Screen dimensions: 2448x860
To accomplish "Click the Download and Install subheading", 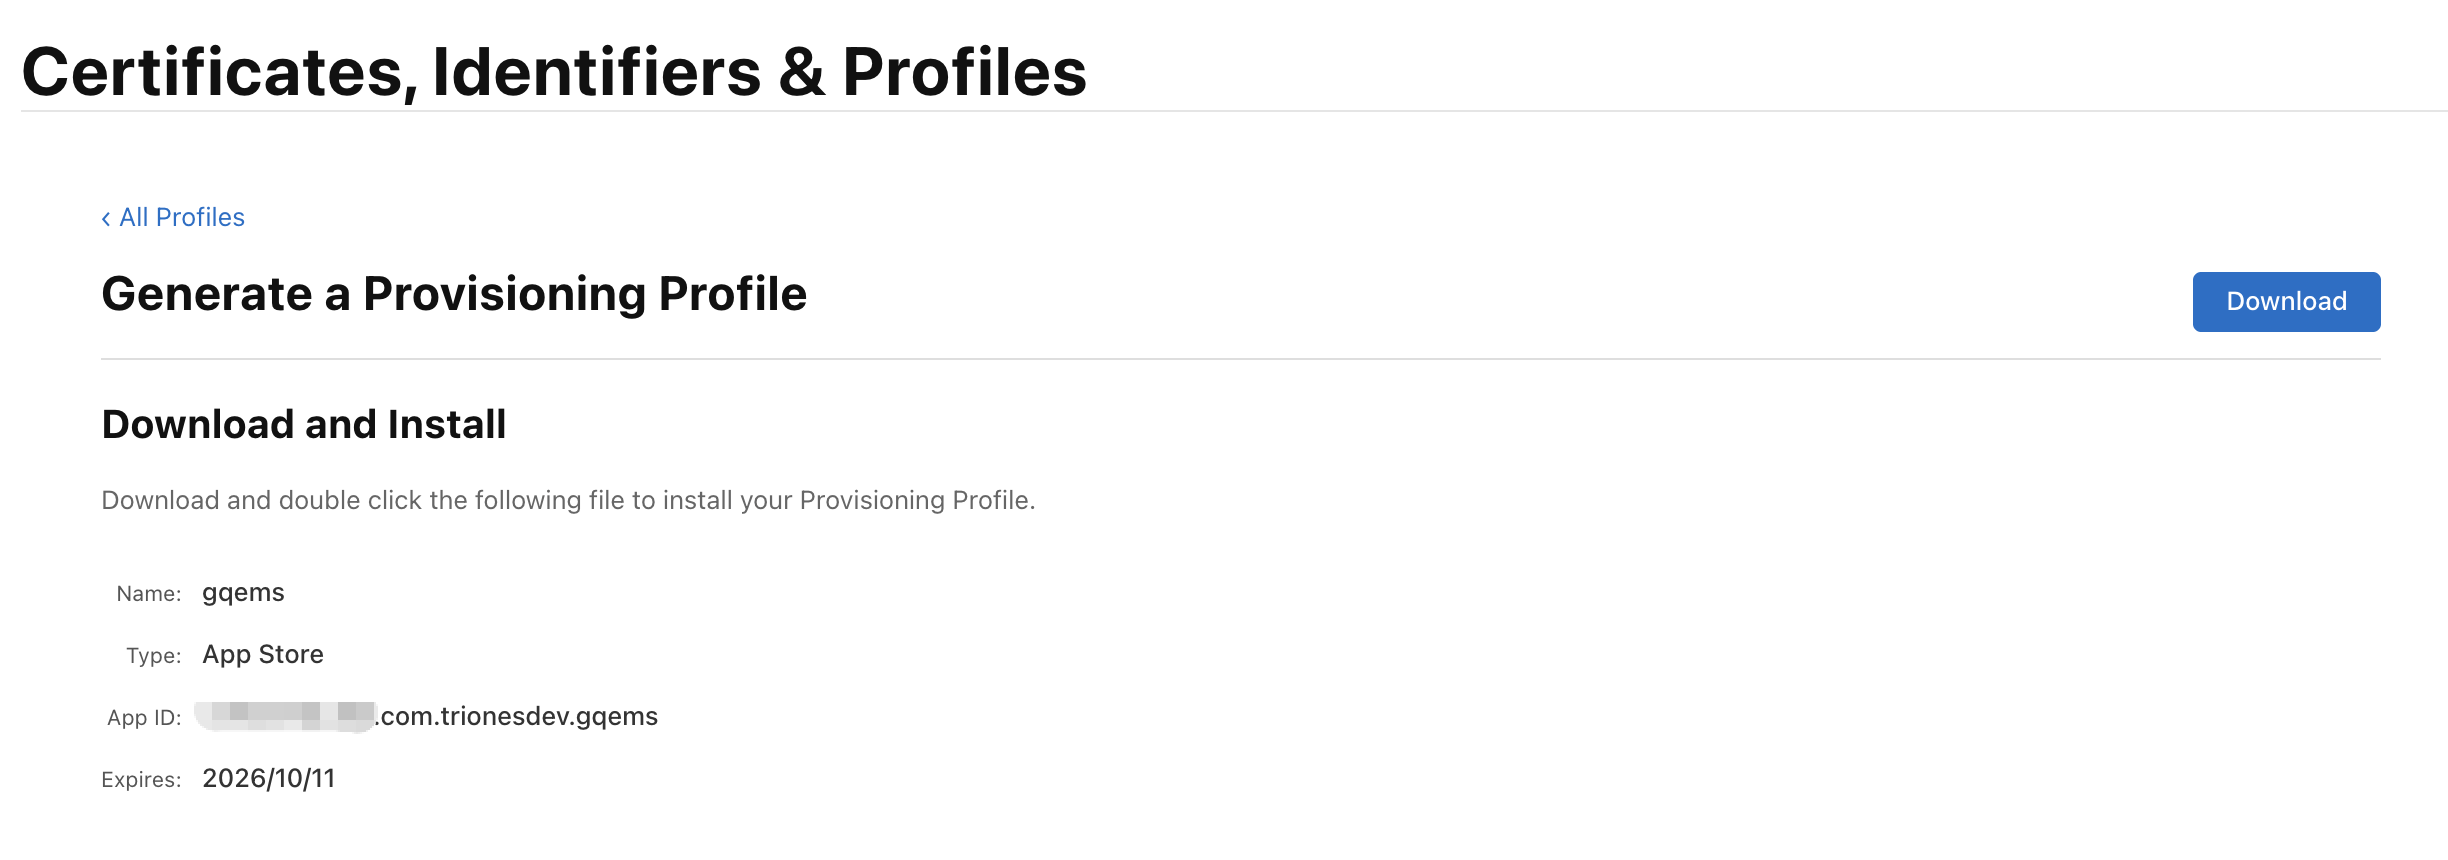I will click(304, 424).
